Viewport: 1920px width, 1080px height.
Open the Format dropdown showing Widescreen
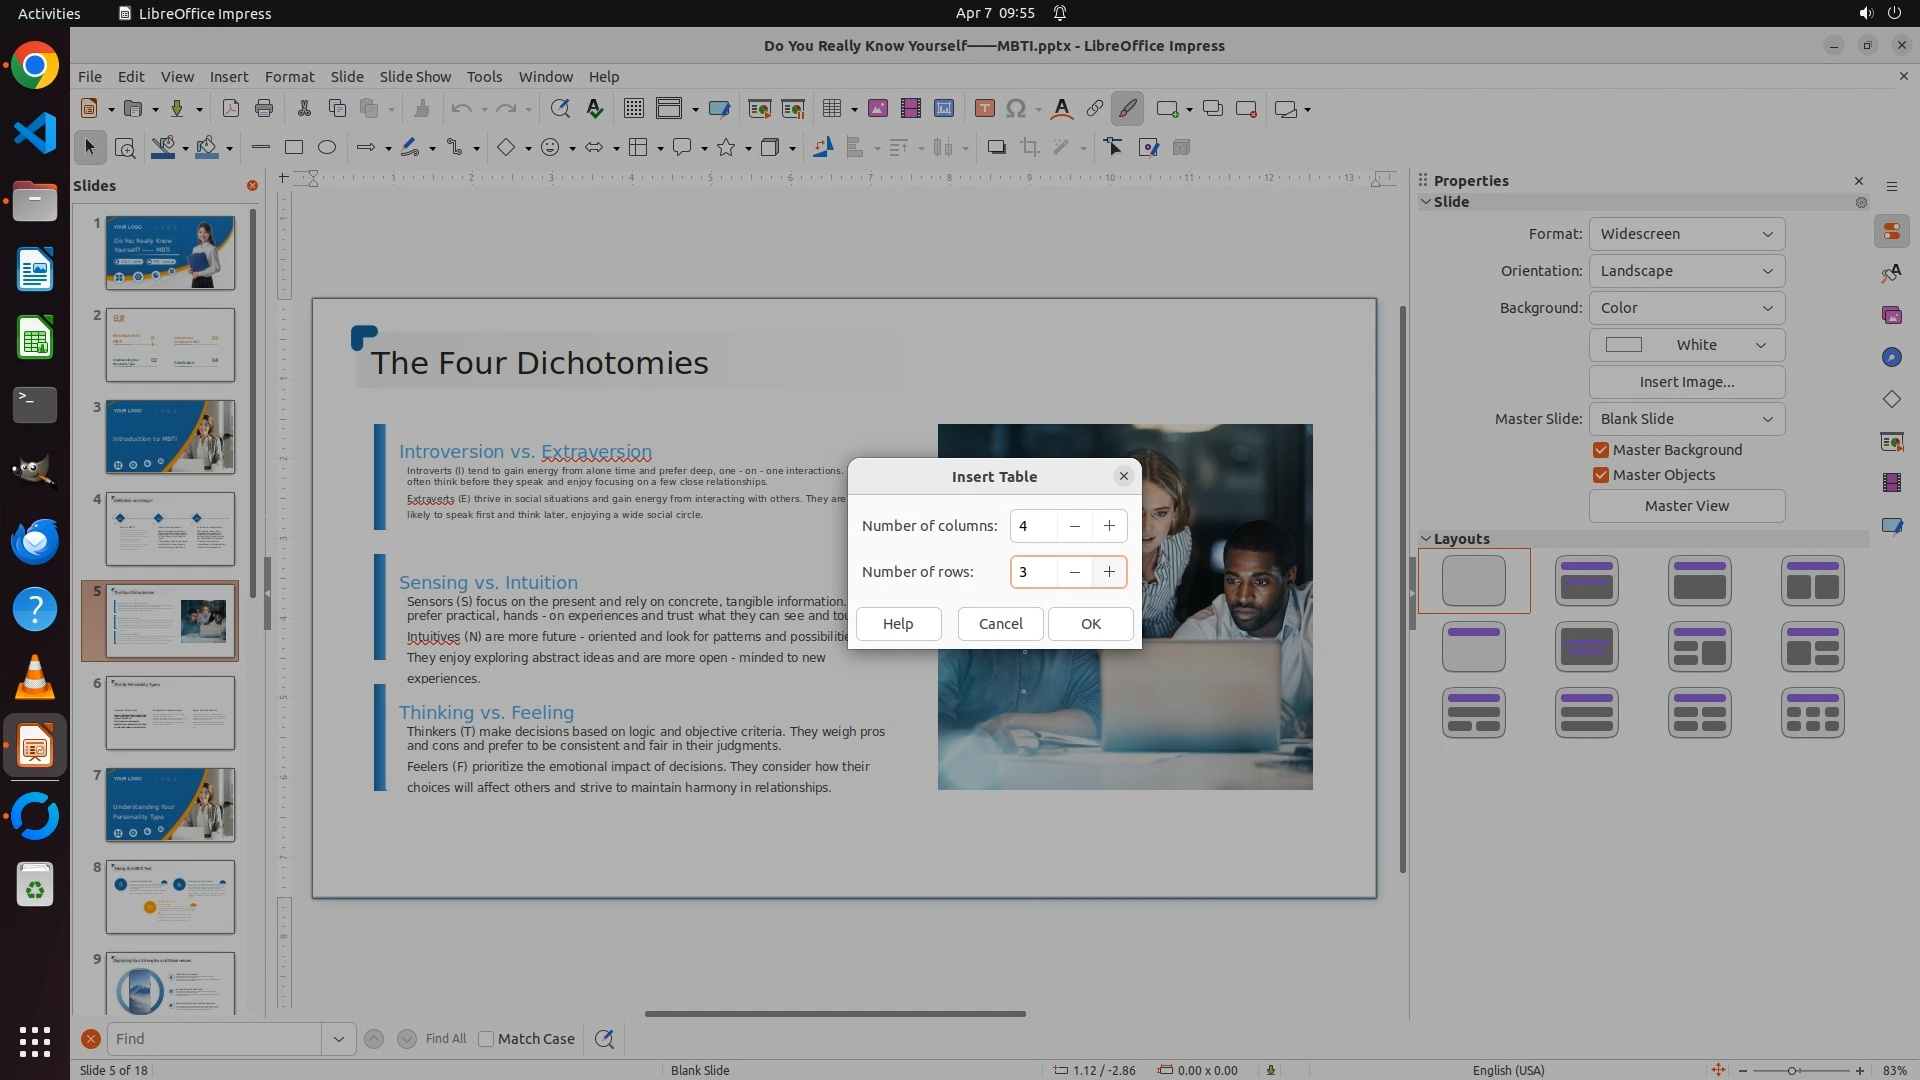pyautogui.click(x=1686, y=234)
